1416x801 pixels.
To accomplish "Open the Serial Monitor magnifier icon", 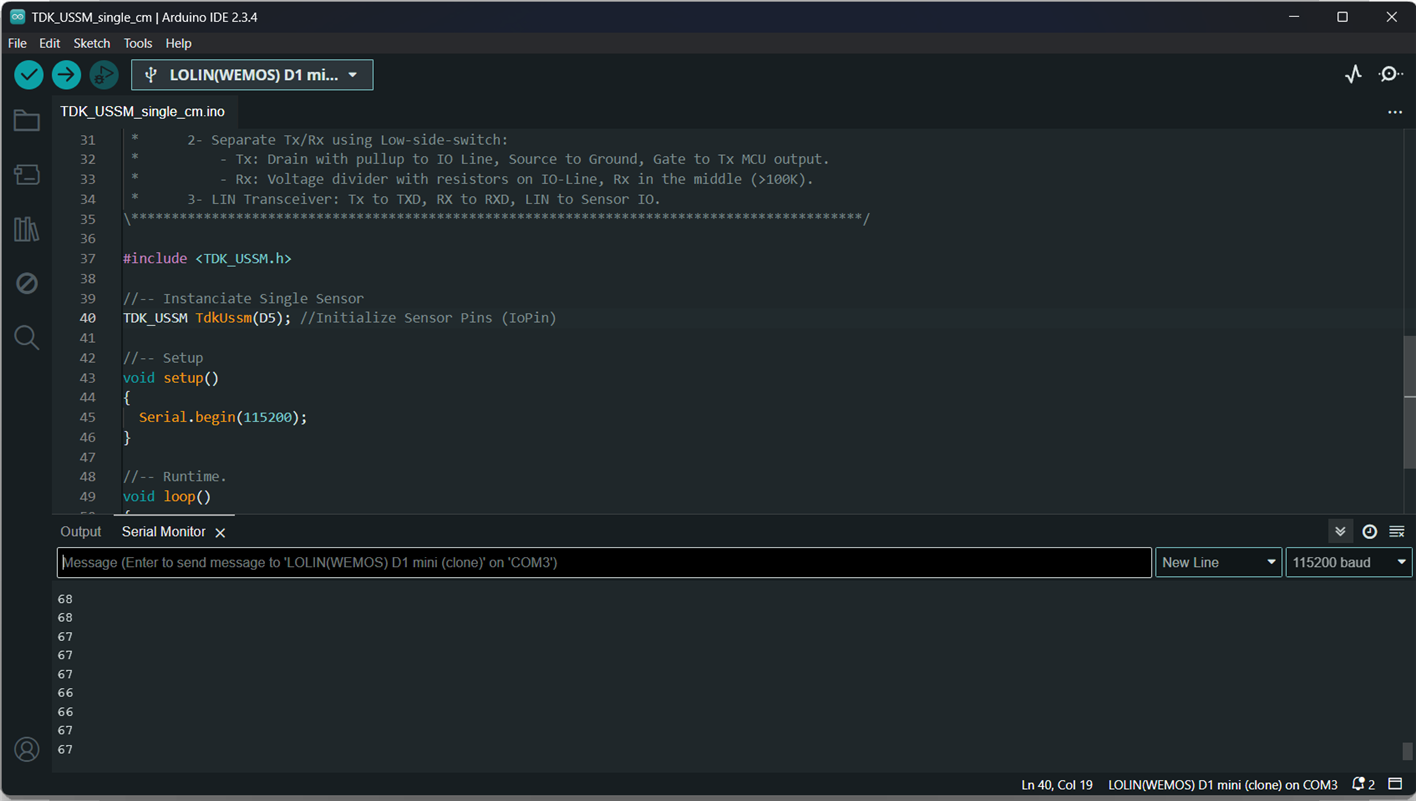I will click(1390, 75).
